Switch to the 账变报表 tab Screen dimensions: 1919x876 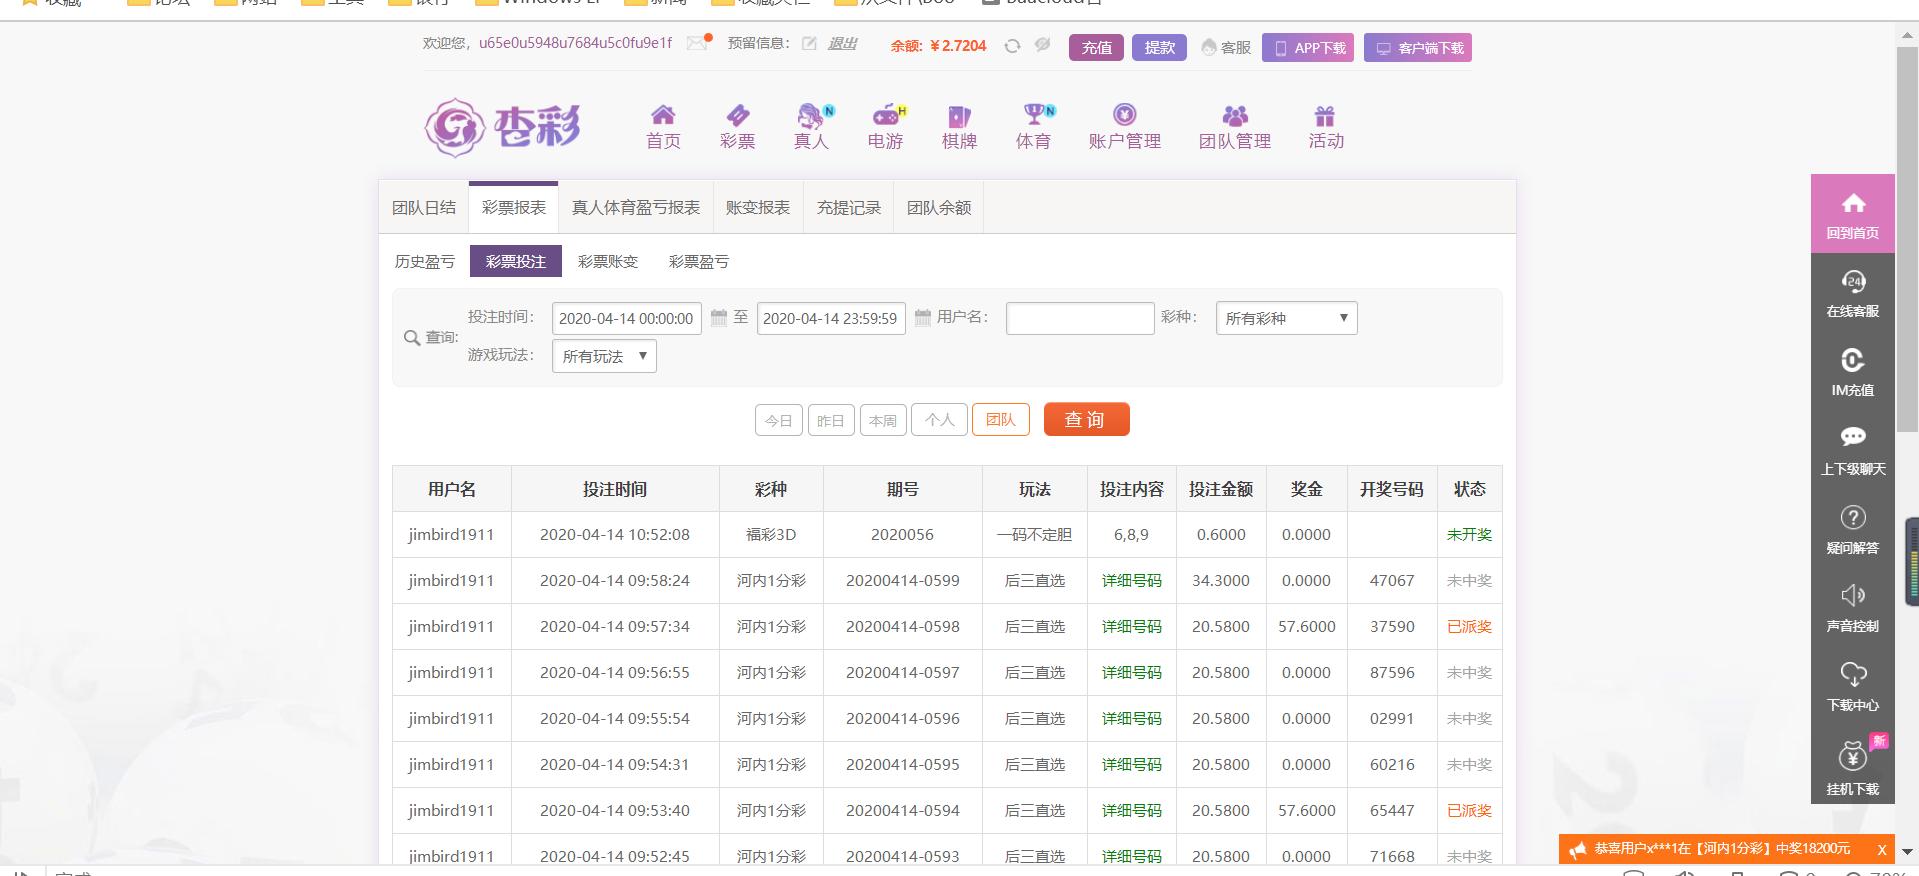pyautogui.click(x=758, y=208)
